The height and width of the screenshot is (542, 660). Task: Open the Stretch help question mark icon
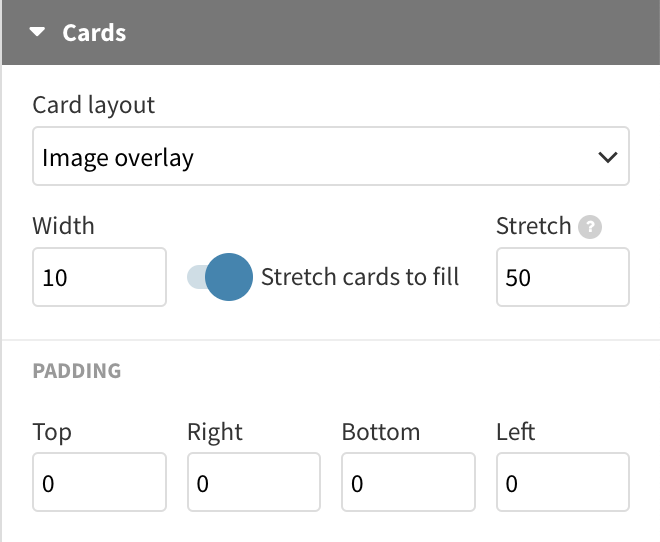point(590,227)
